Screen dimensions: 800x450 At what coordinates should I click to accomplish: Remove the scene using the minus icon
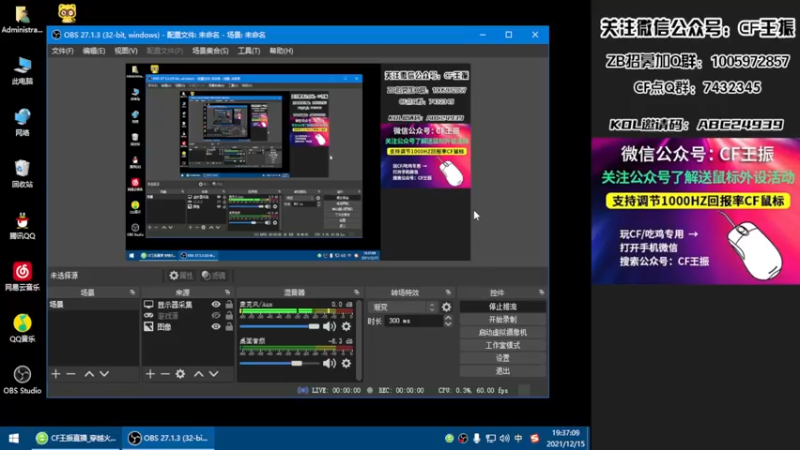pyautogui.click(x=71, y=374)
